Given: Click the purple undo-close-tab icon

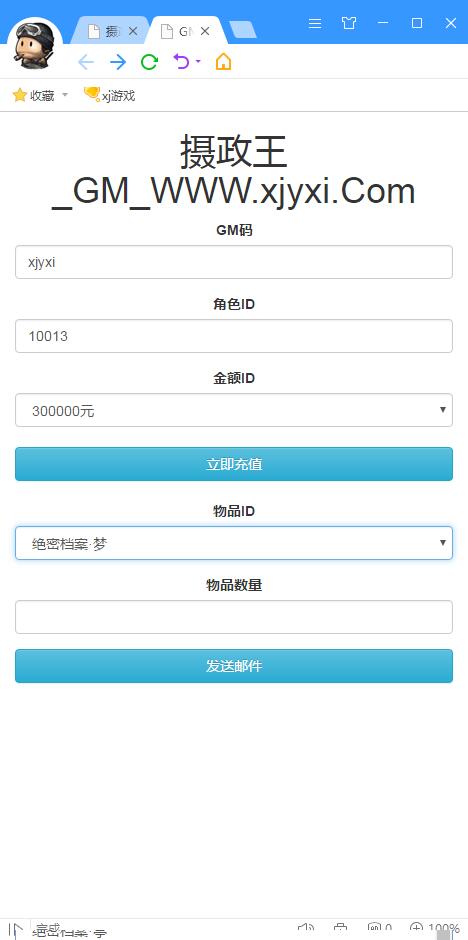Looking at the screenshot, I should coord(181,61).
